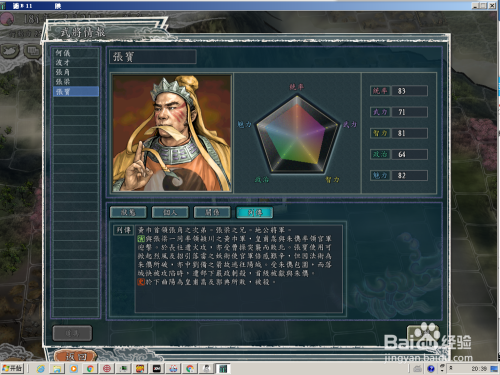Open the tab left of 個人
This screenshot has height=375, width=500.
click(x=128, y=212)
